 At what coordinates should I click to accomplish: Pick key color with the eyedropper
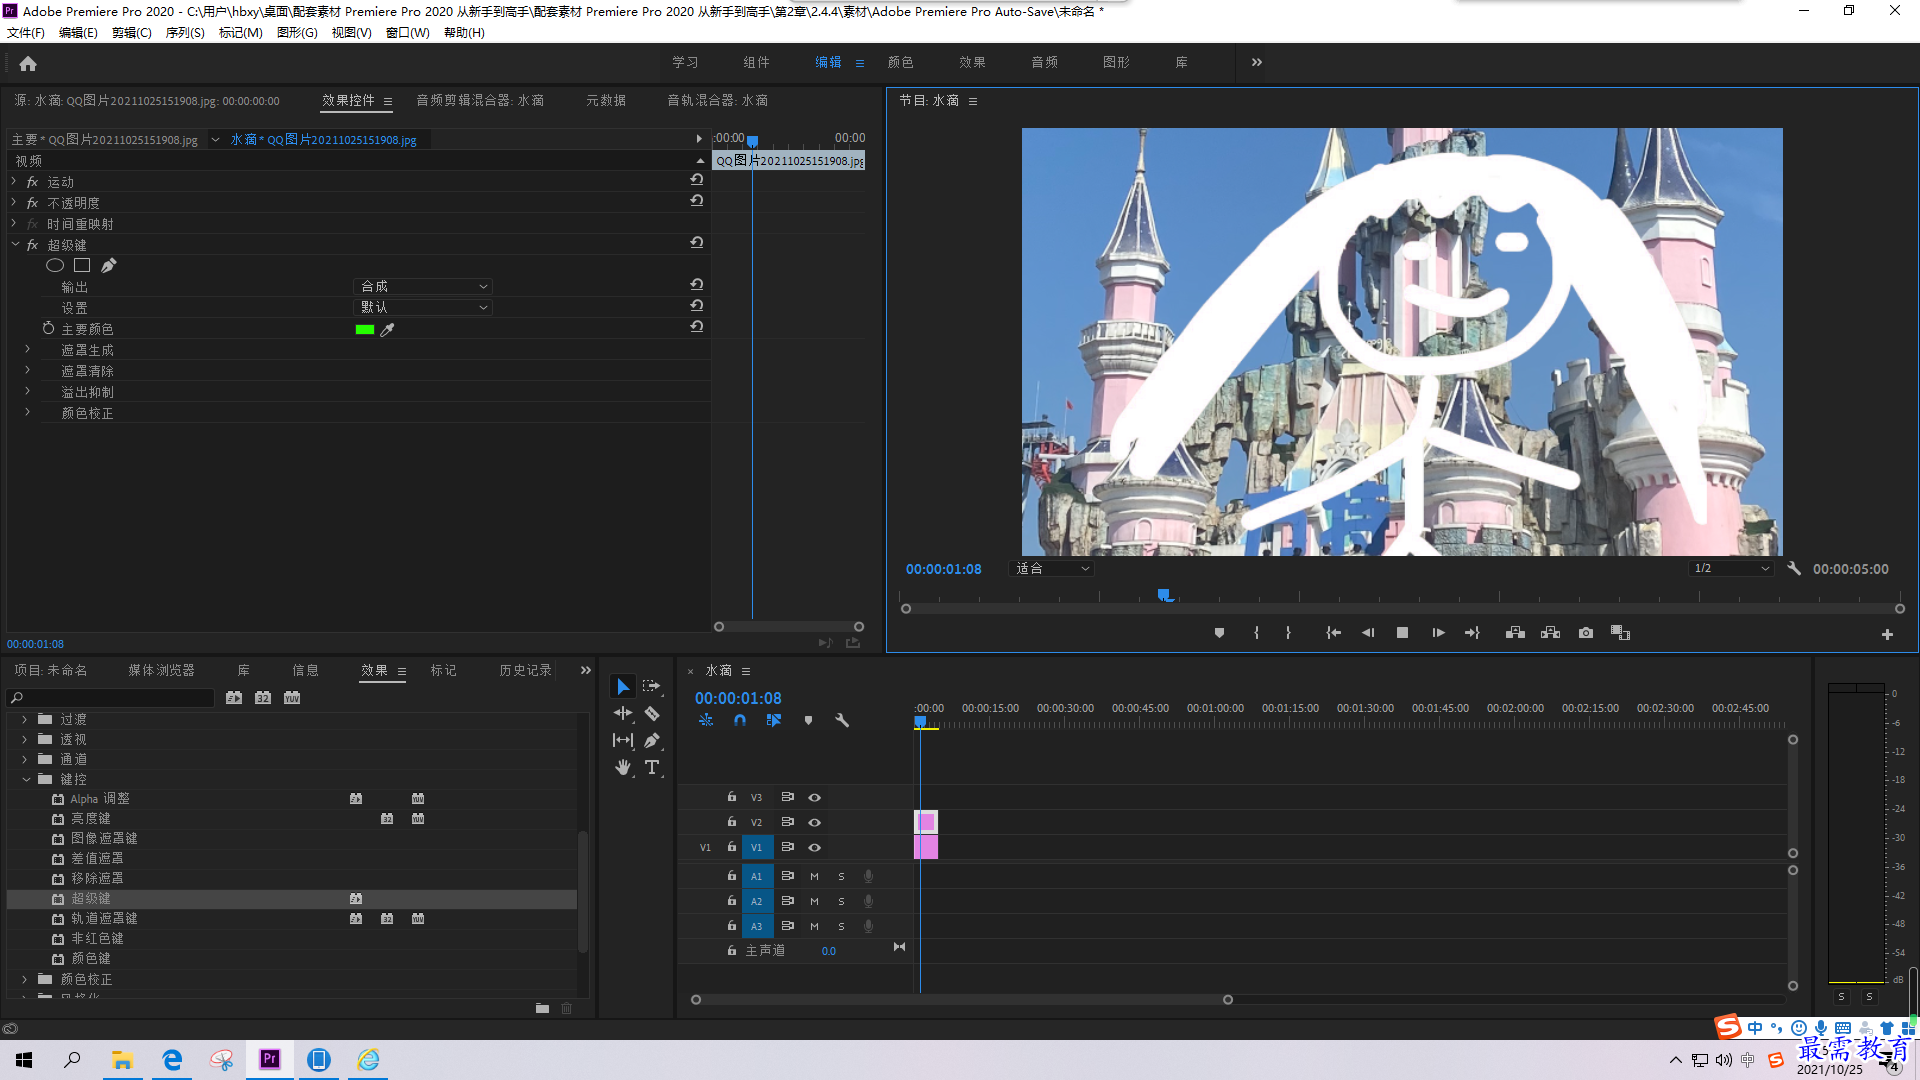[x=388, y=329]
